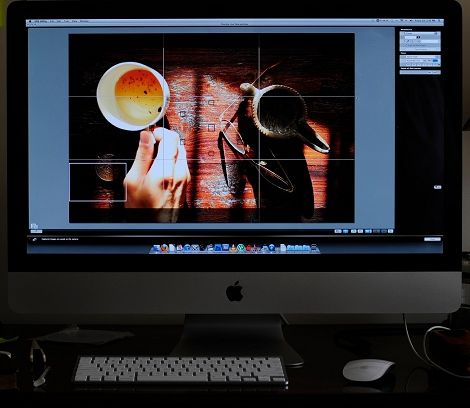Click the Apple menu icon
Viewport: 470px width, 408px height.
click(x=30, y=21)
